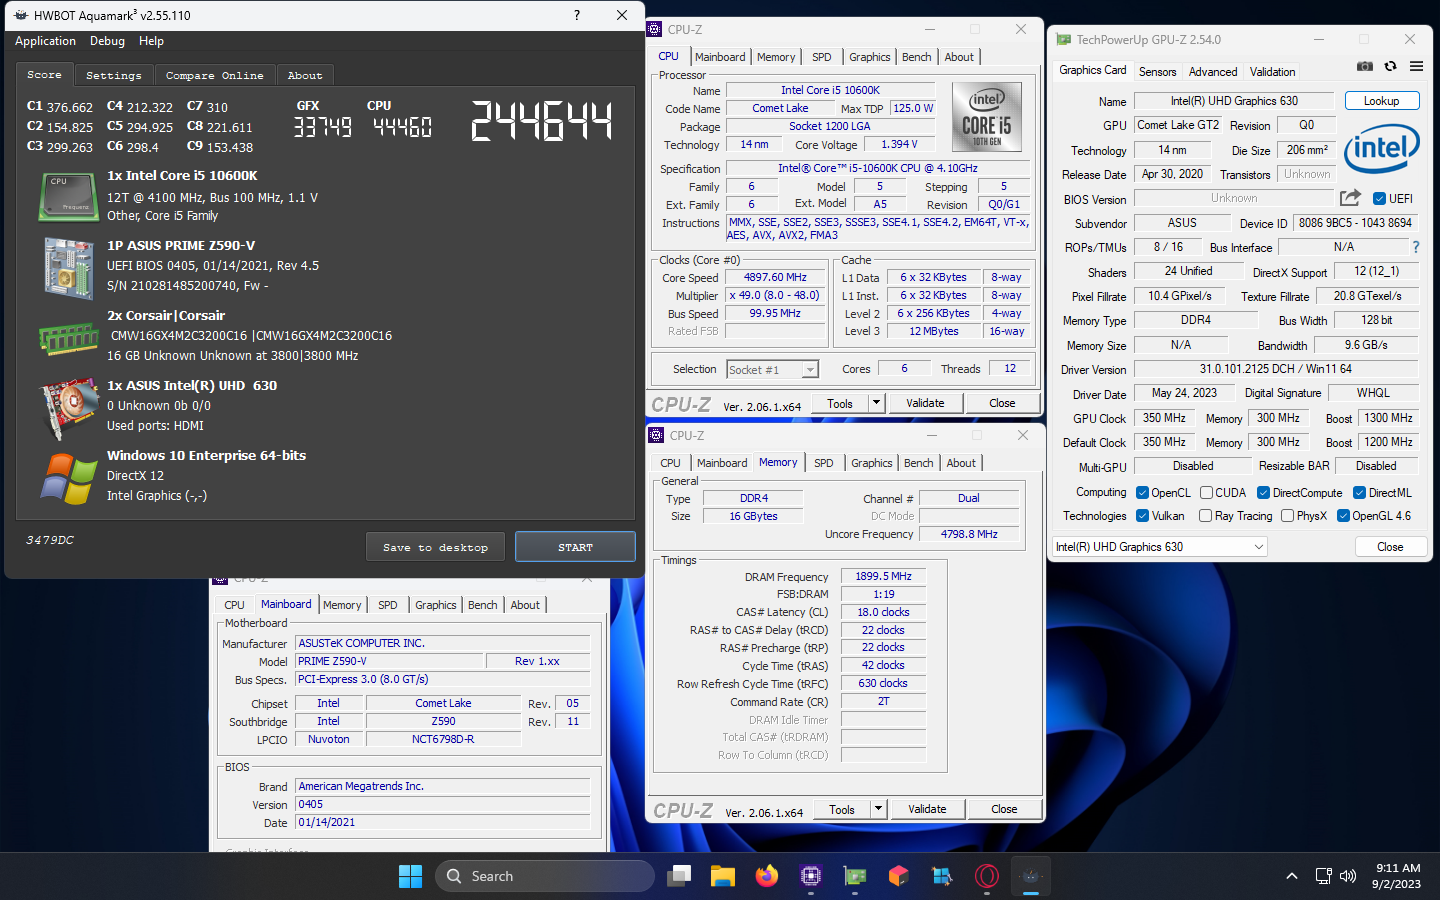
Task: Show hidden system tray icons
Action: pos(1292,876)
